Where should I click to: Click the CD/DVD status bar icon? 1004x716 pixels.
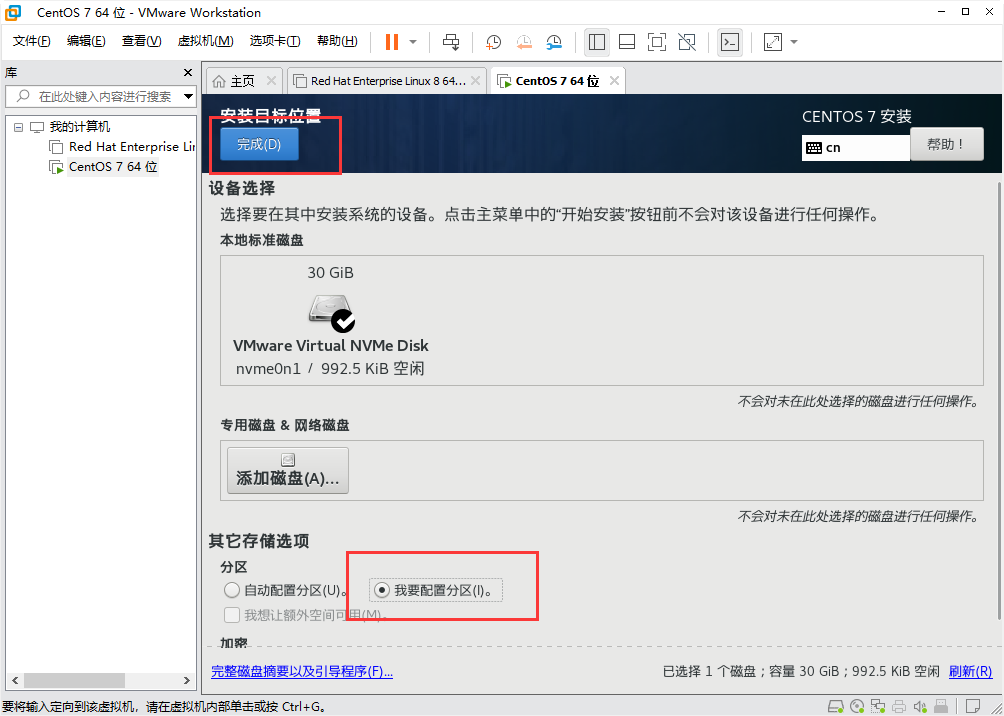click(x=858, y=706)
